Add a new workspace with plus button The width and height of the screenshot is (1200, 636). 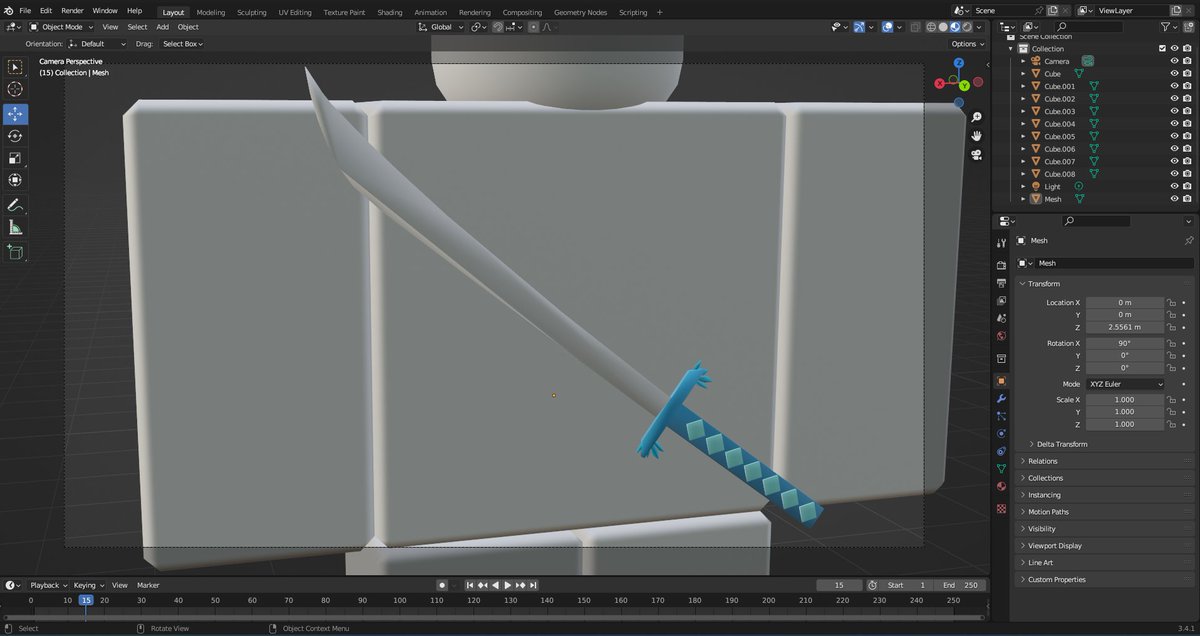659,12
